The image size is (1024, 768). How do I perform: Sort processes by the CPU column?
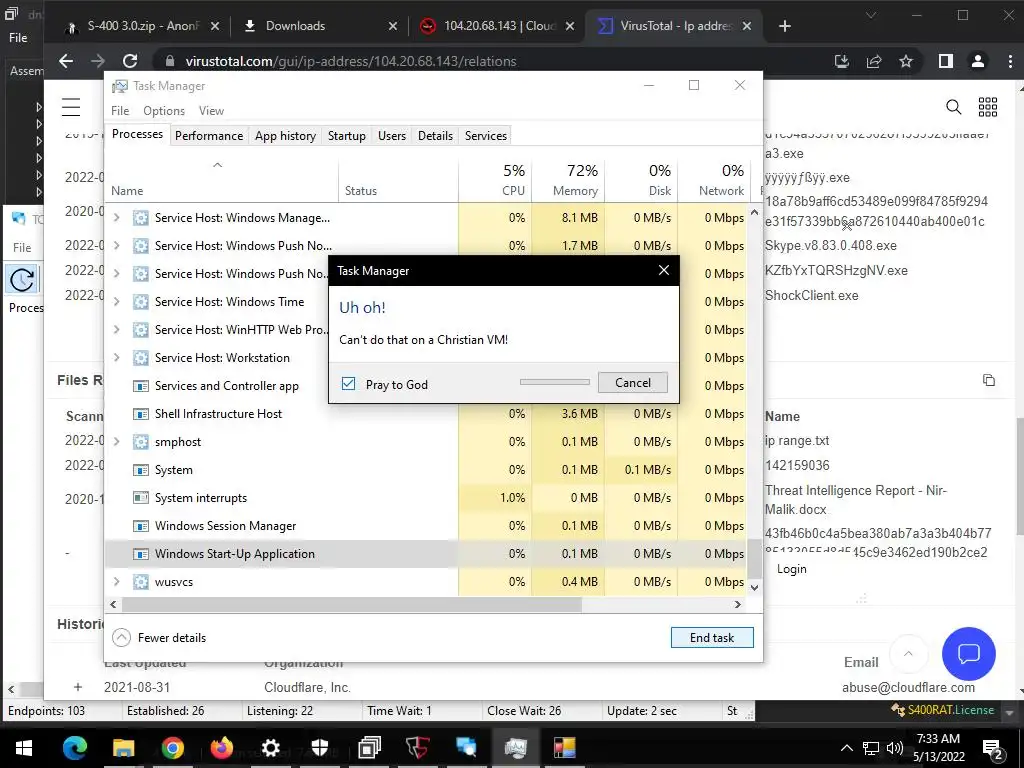click(x=495, y=180)
